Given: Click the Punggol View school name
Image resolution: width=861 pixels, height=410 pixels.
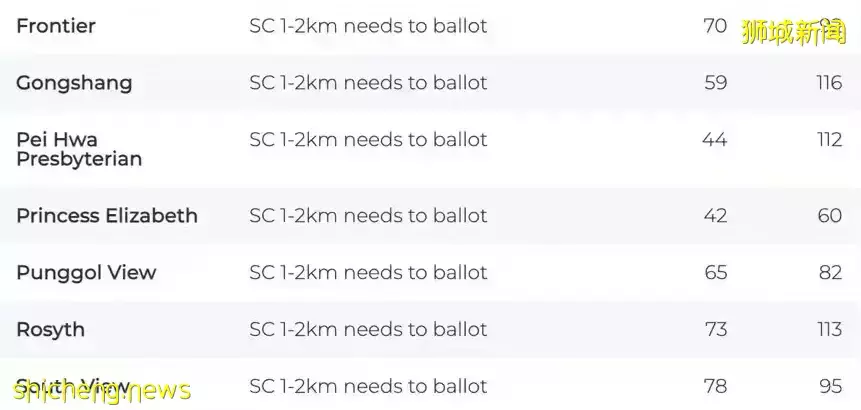Looking at the screenshot, I should [x=86, y=273].
